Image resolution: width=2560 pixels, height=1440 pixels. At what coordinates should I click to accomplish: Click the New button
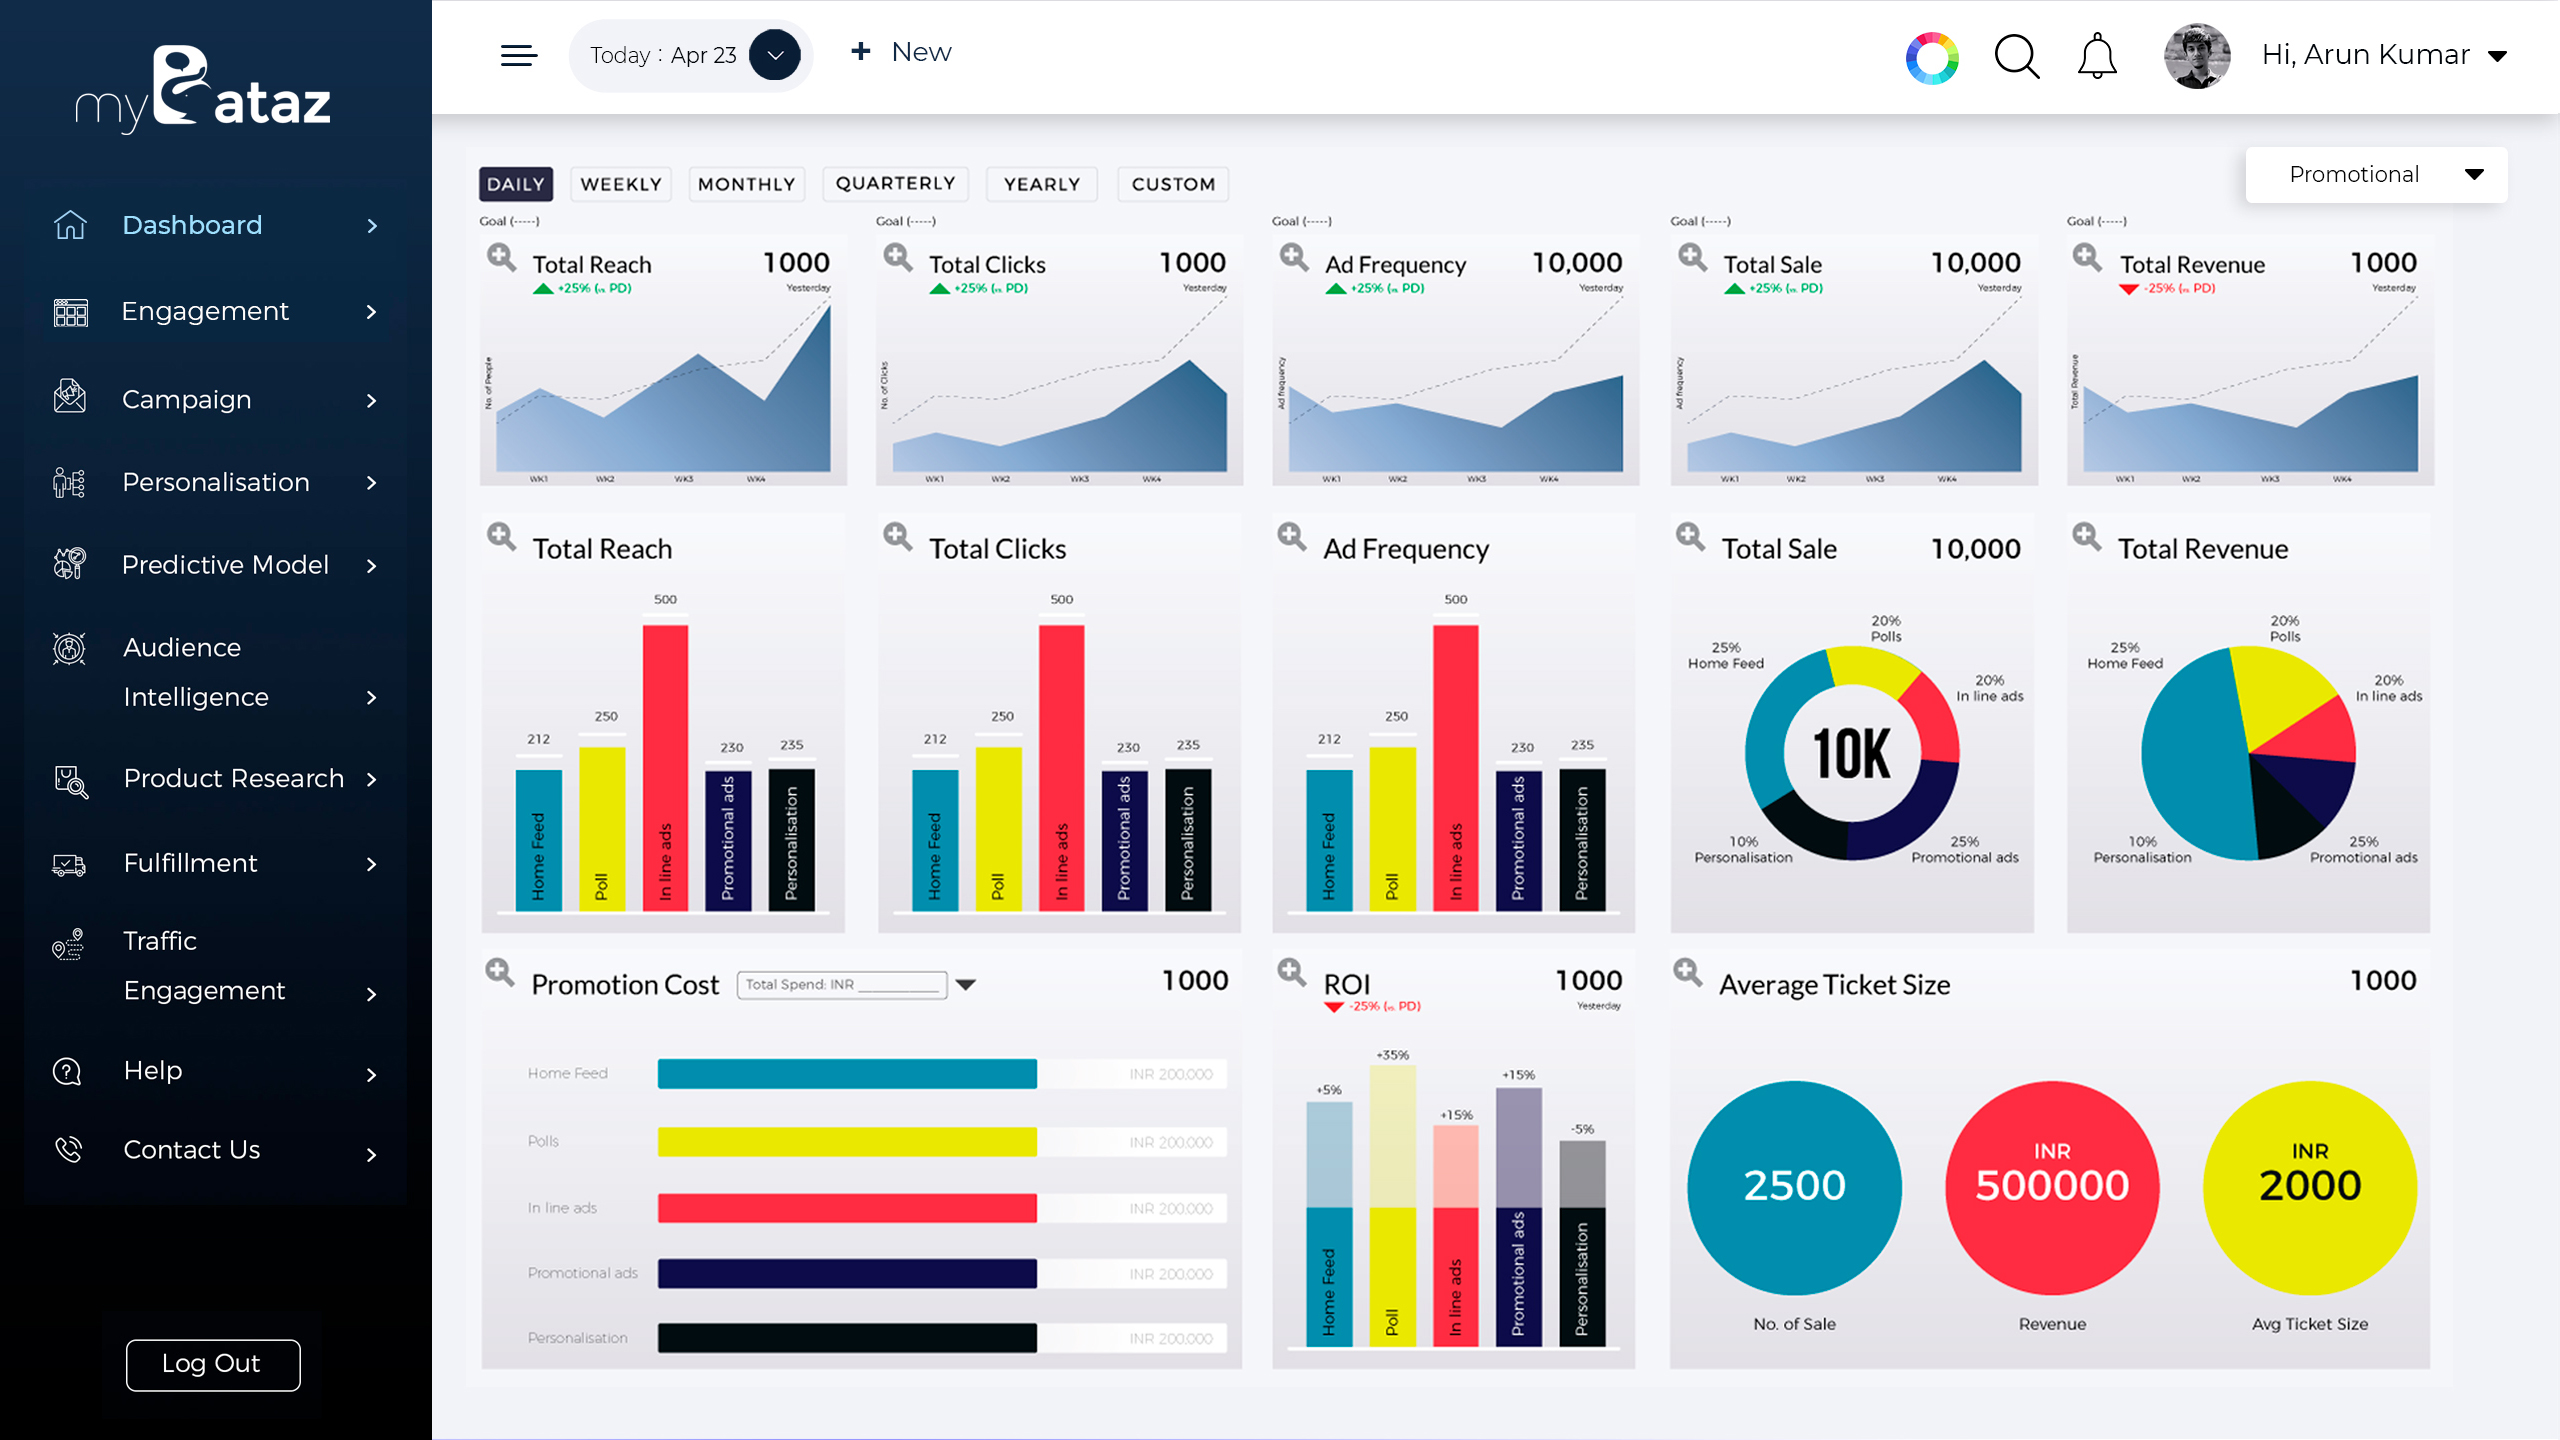pos(901,52)
